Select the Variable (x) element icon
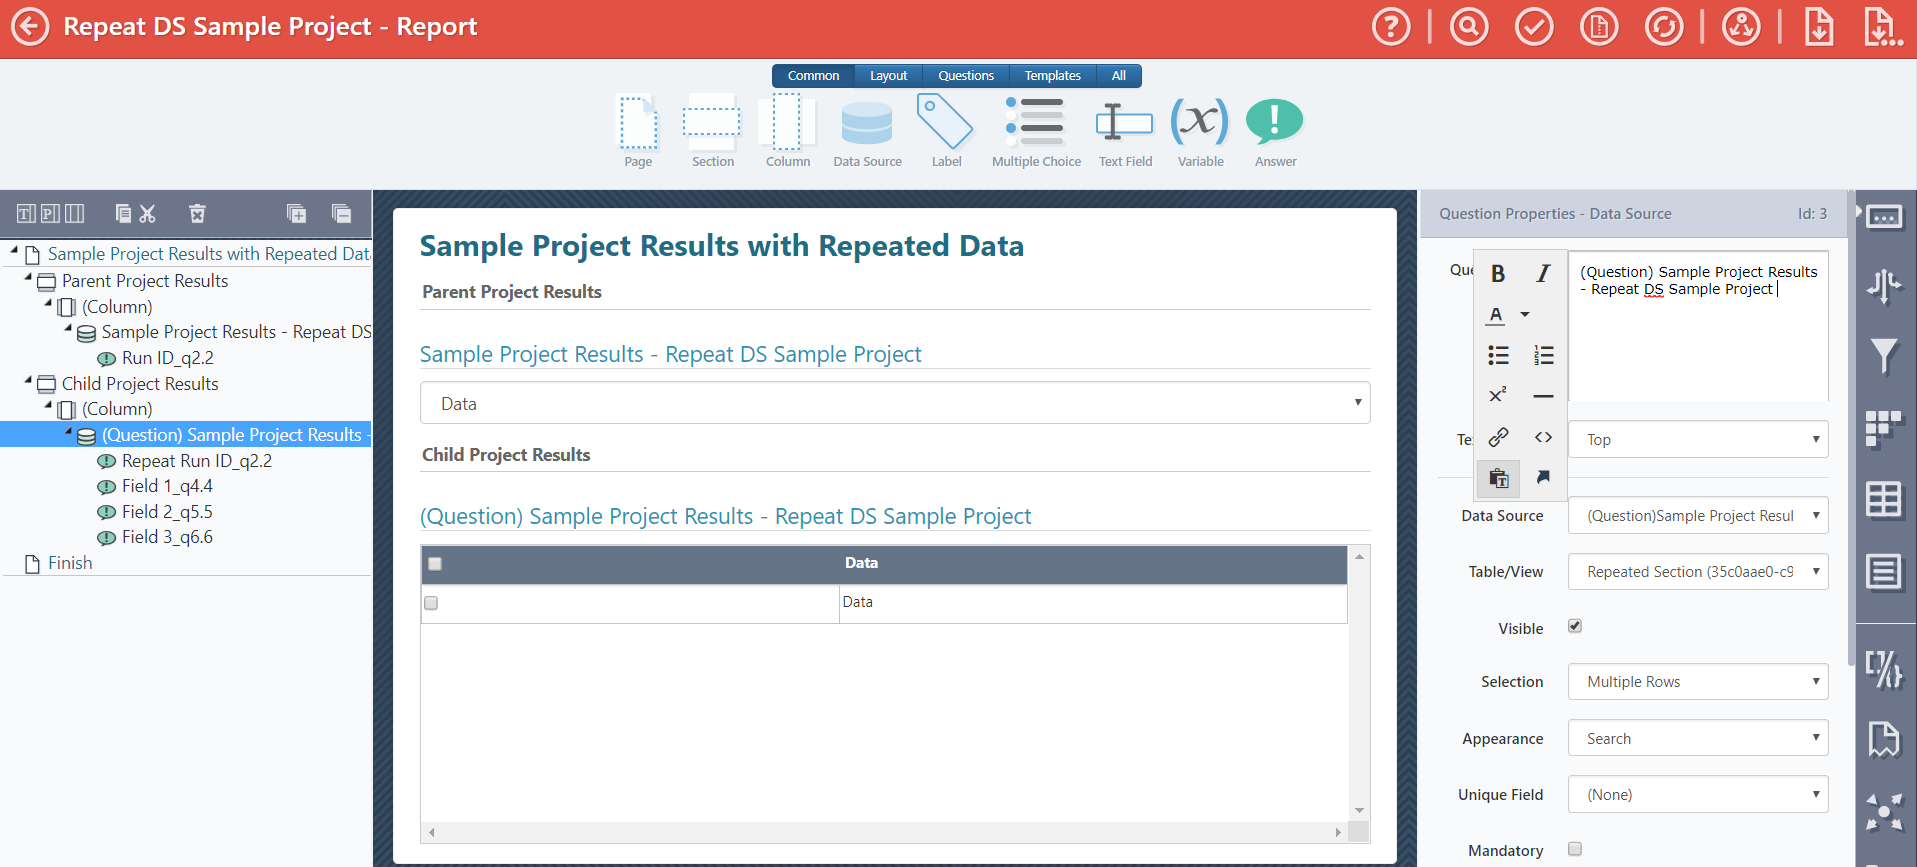 [x=1199, y=121]
